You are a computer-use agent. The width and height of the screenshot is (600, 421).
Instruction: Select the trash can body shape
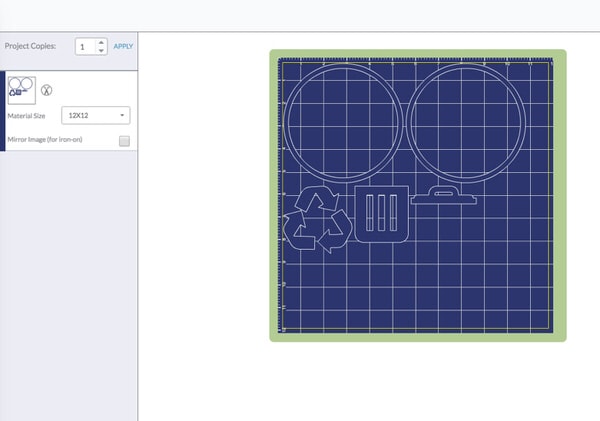click(x=383, y=214)
